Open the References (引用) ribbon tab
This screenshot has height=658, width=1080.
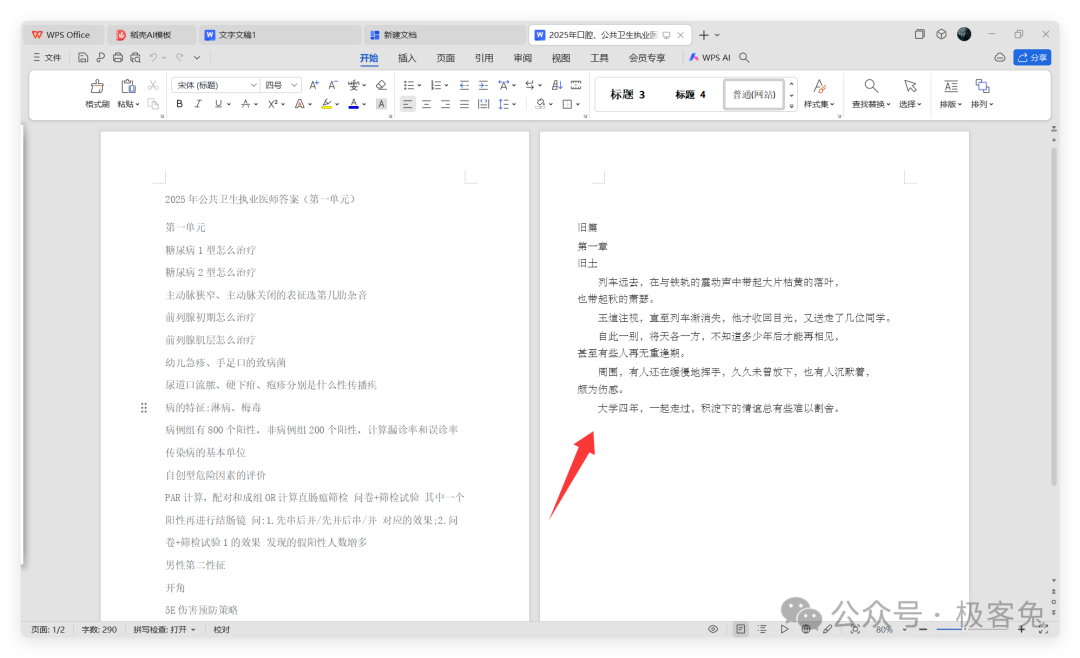coord(484,58)
